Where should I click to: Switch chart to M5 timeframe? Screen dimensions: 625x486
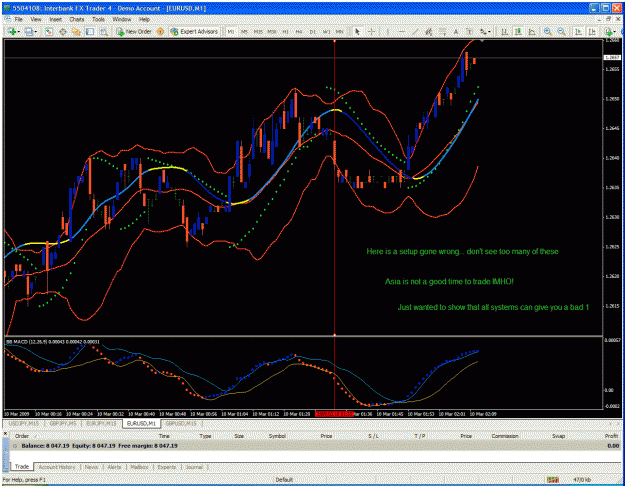(x=244, y=31)
